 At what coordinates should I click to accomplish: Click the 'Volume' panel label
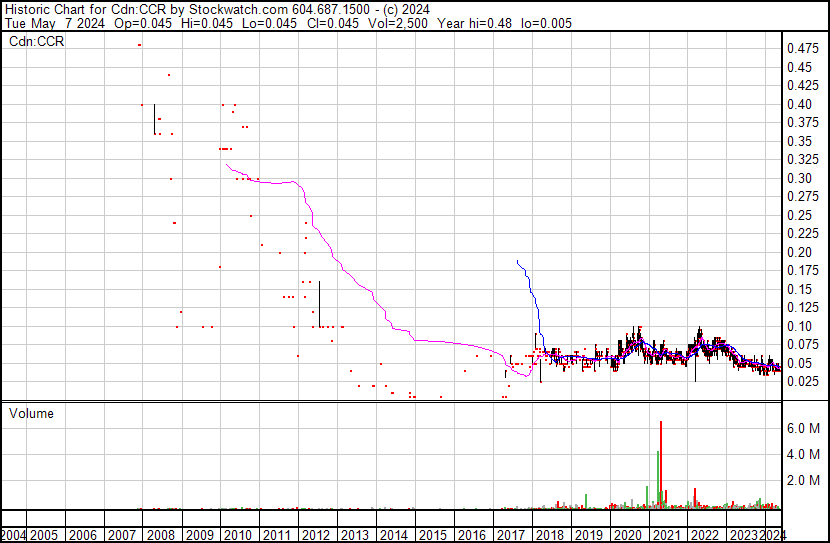[31, 413]
